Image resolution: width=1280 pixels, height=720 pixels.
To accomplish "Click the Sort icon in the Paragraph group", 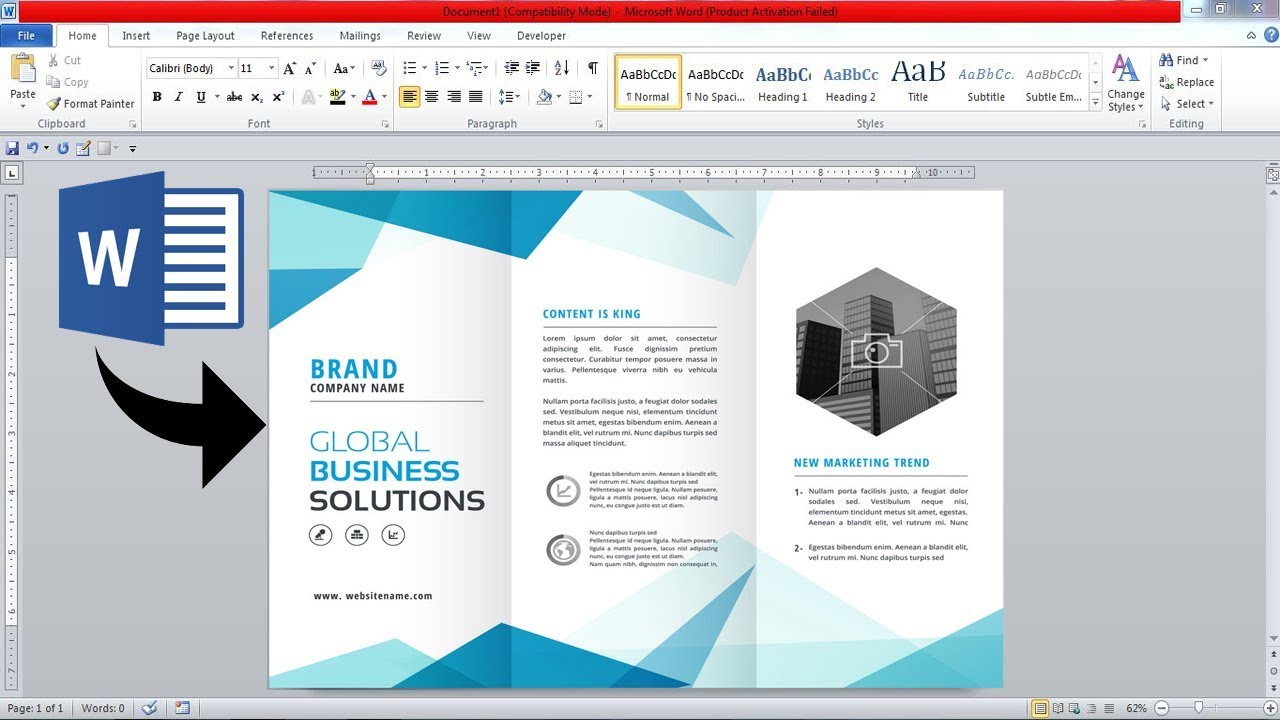I will coord(563,68).
